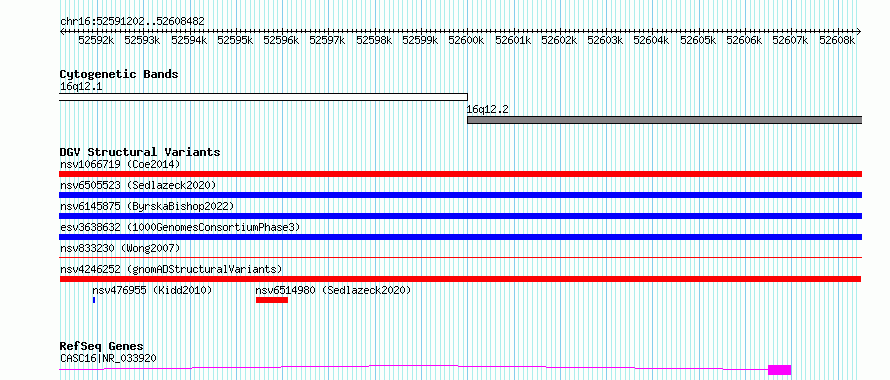Click the blue bar under nsv6145875
This screenshot has width=890, height=380.
tap(461, 216)
